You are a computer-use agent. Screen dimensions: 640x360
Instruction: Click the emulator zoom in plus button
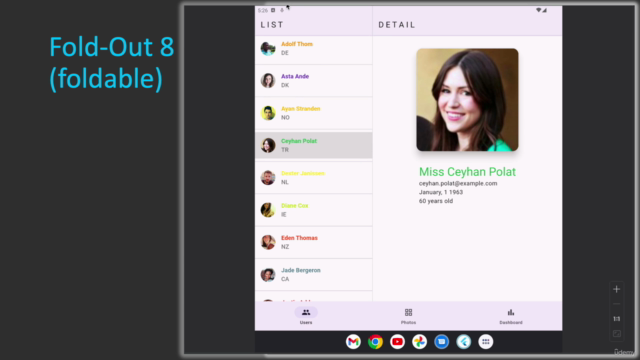click(x=616, y=289)
